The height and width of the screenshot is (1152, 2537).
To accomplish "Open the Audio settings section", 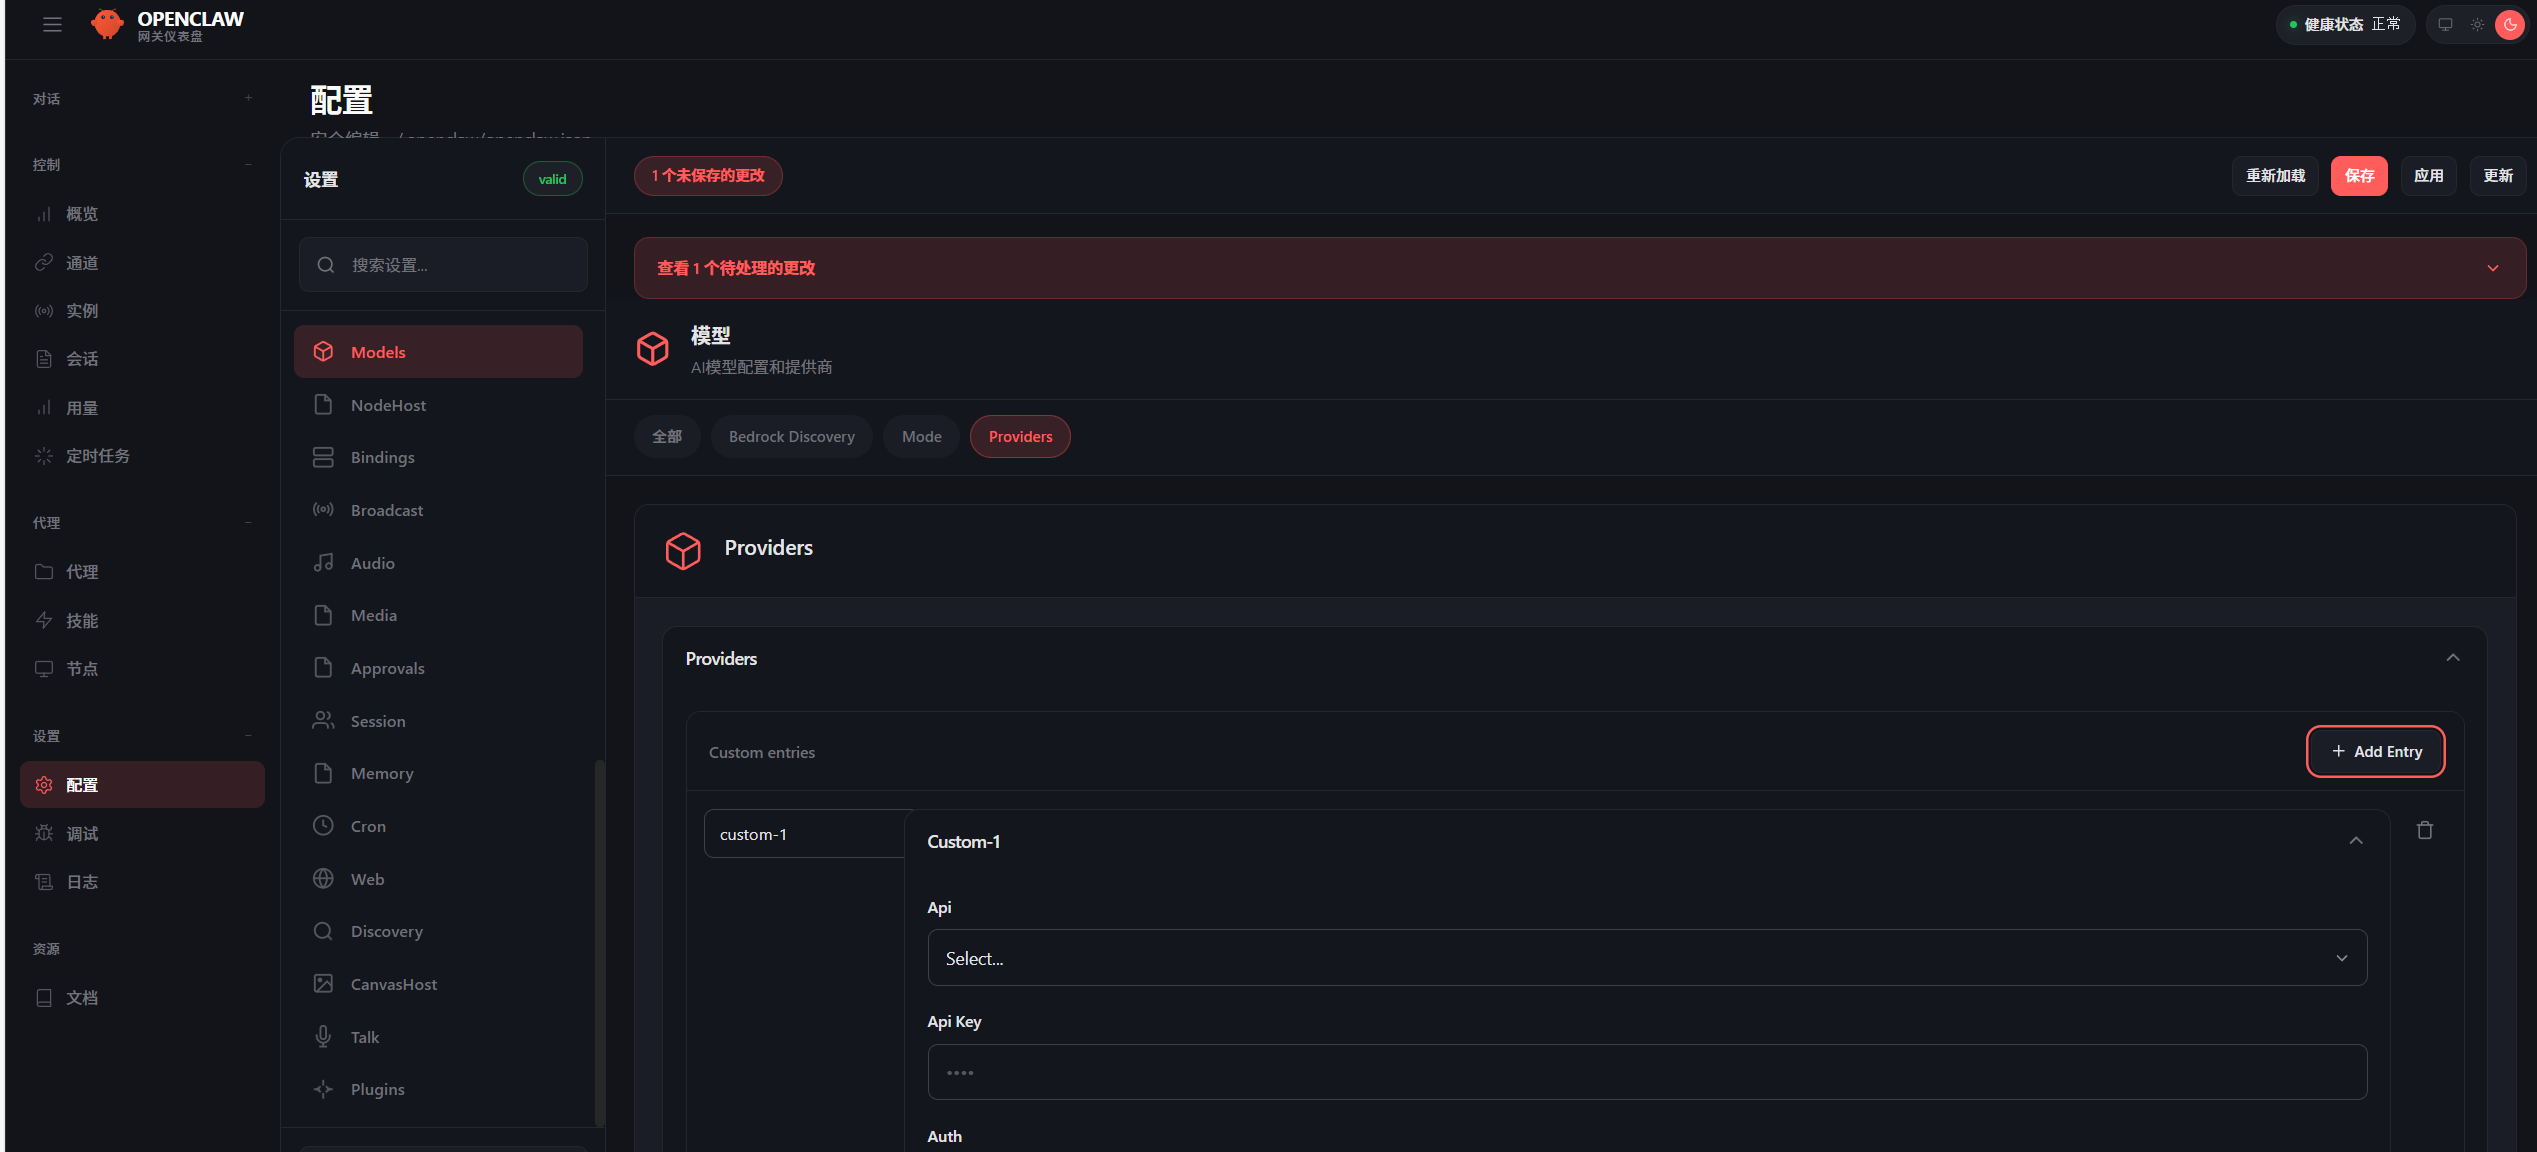I will 372,563.
